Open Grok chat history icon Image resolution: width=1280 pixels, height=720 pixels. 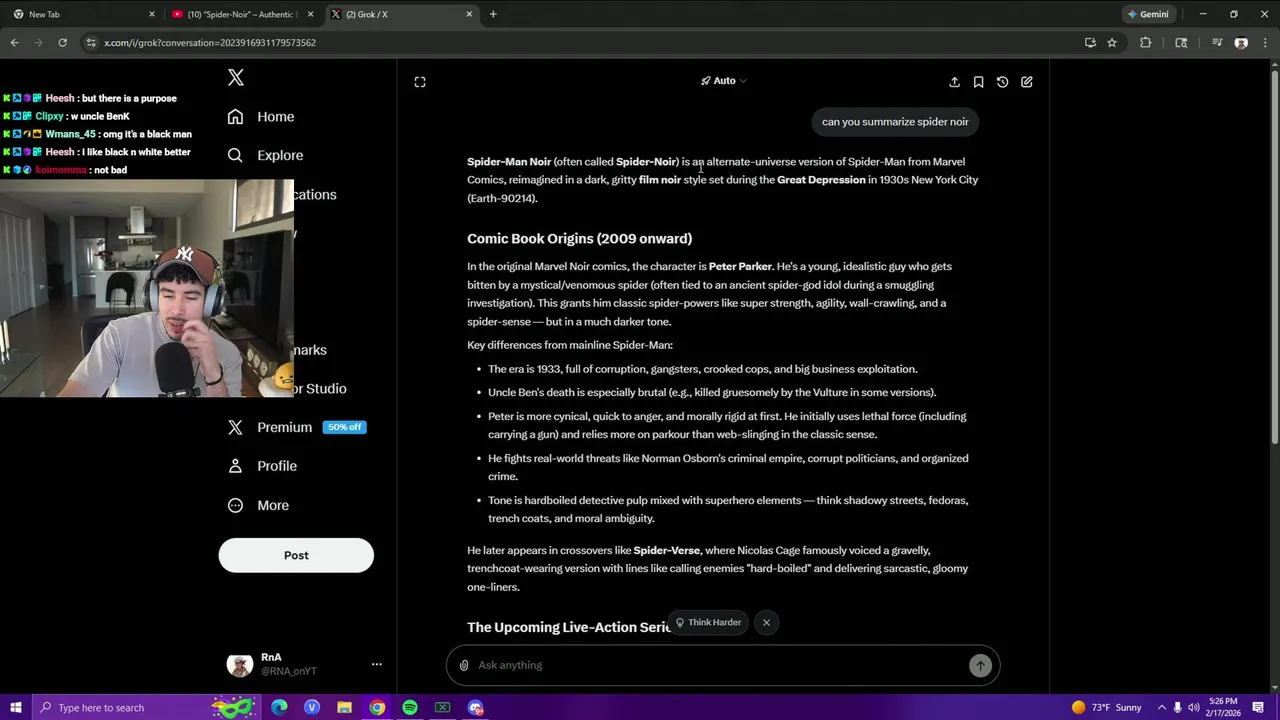click(x=1002, y=82)
